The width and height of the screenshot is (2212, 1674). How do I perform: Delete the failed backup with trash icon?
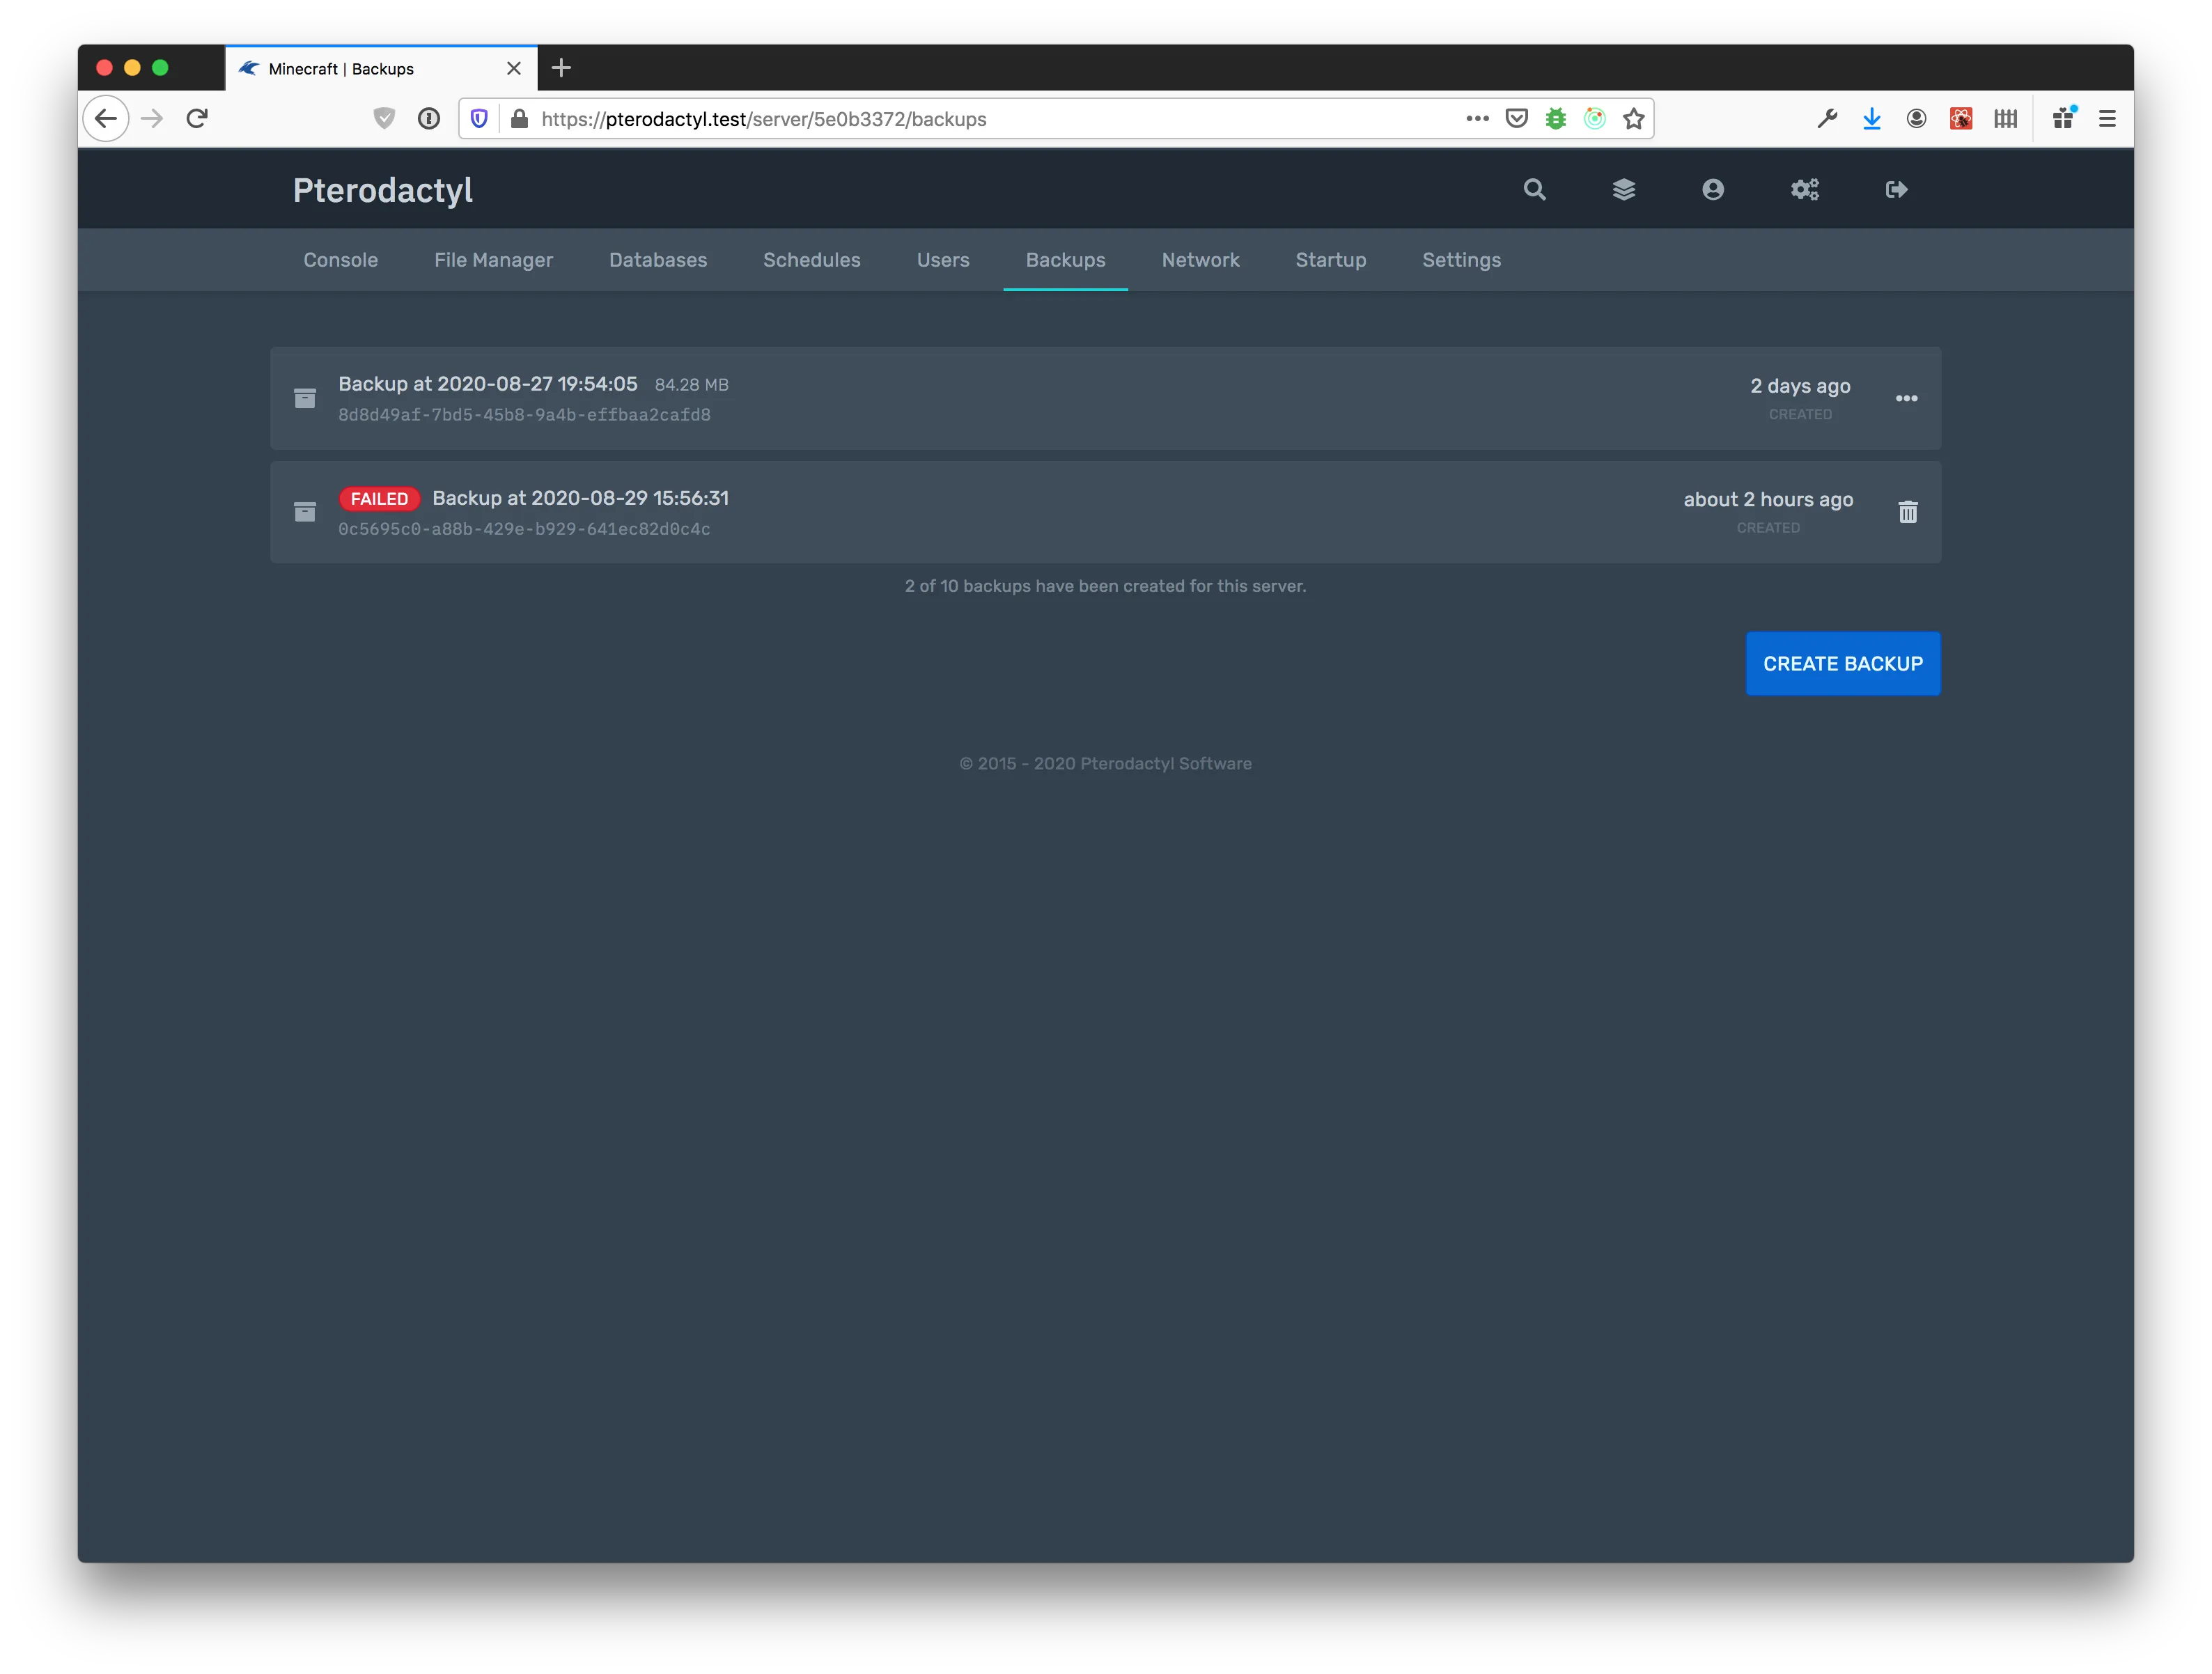tap(1907, 512)
